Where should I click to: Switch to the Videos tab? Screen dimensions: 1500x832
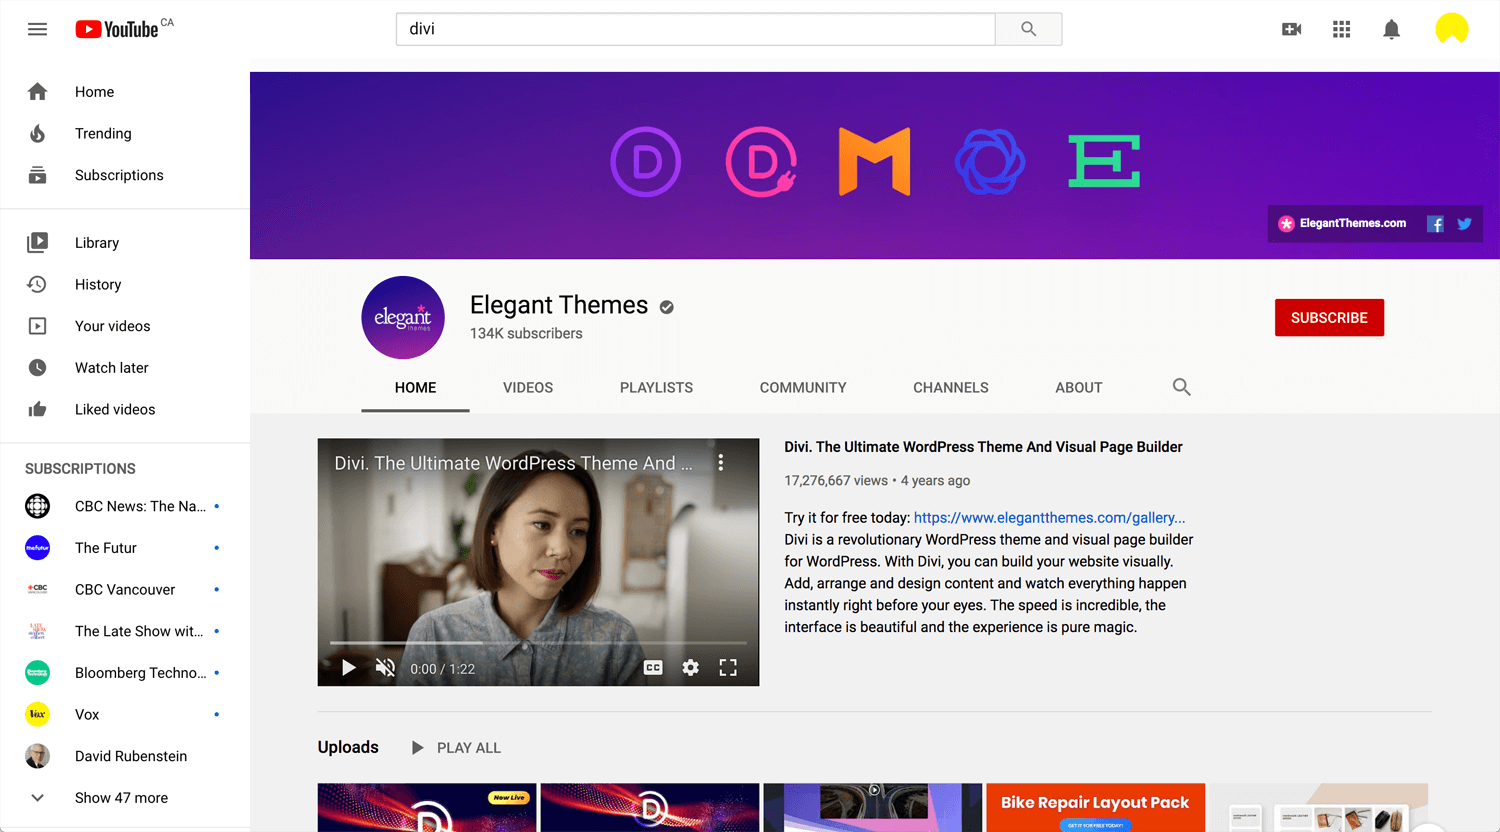coord(528,388)
